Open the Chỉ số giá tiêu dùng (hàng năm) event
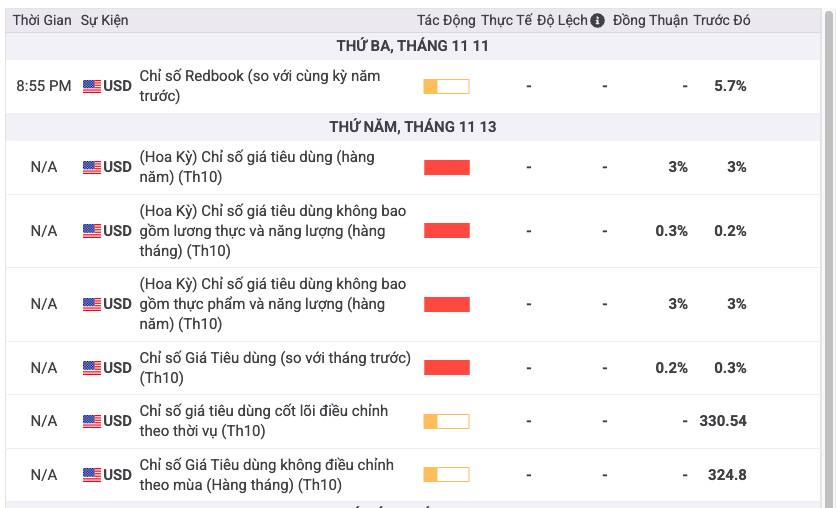Image resolution: width=836 pixels, height=508 pixels. tap(257, 167)
